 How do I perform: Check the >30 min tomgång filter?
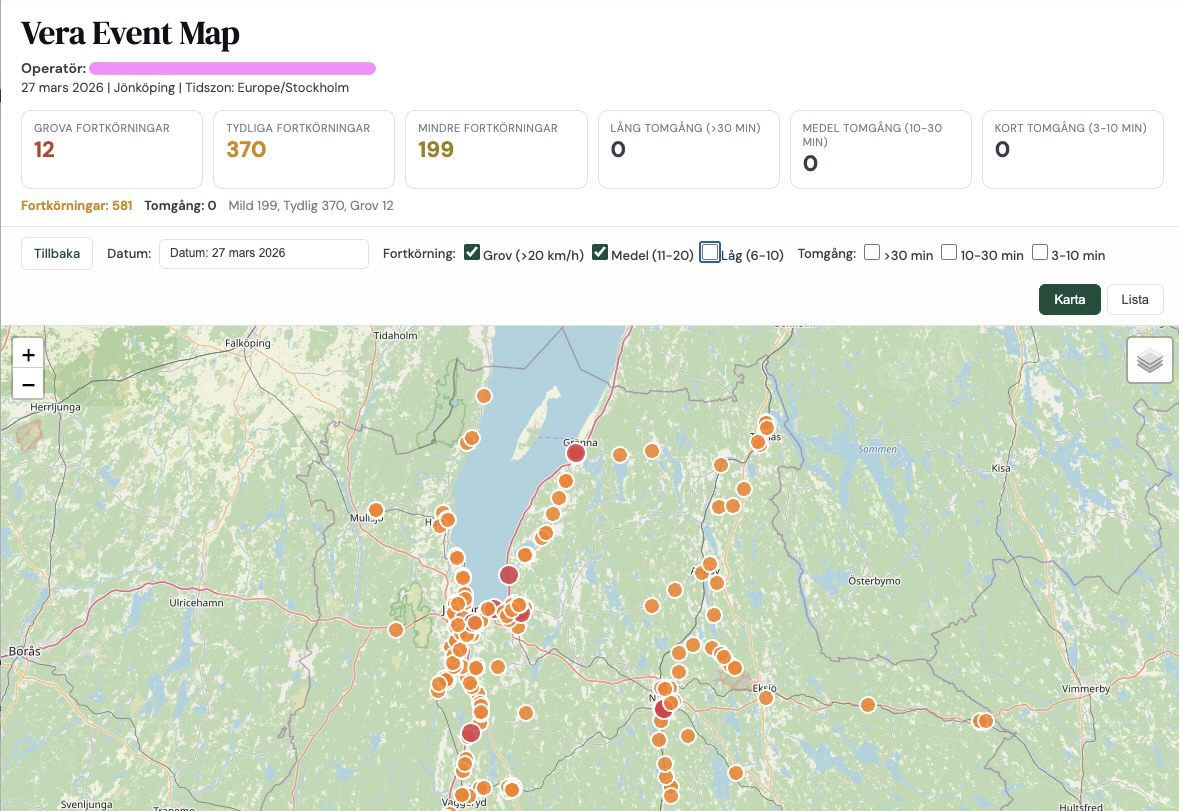[x=871, y=252]
